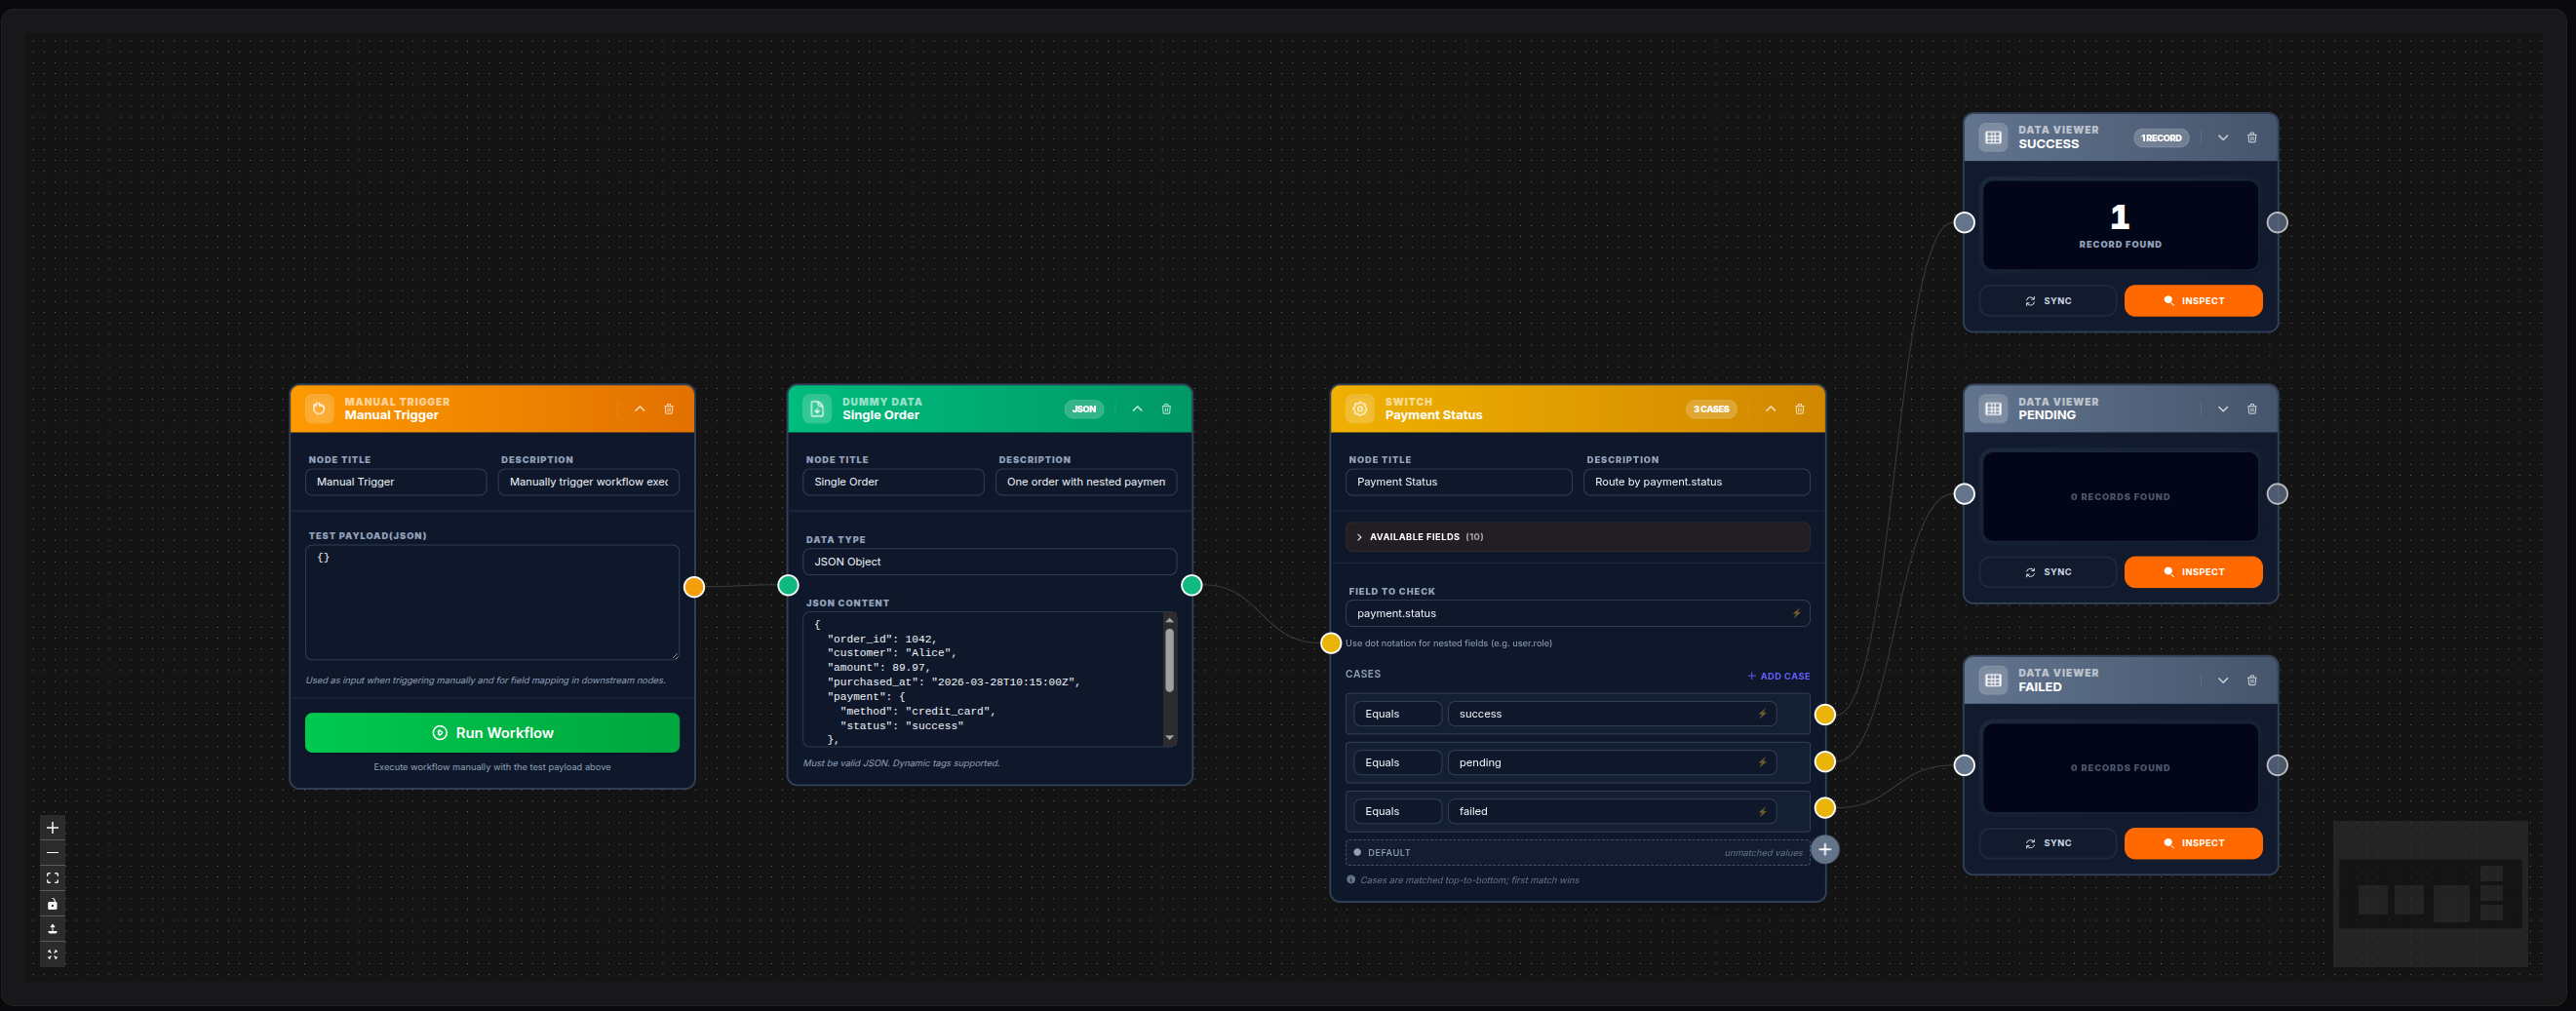The height and width of the screenshot is (1011, 2576).
Task: Click the Switch node's gear icon
Action: (1360, 408)
